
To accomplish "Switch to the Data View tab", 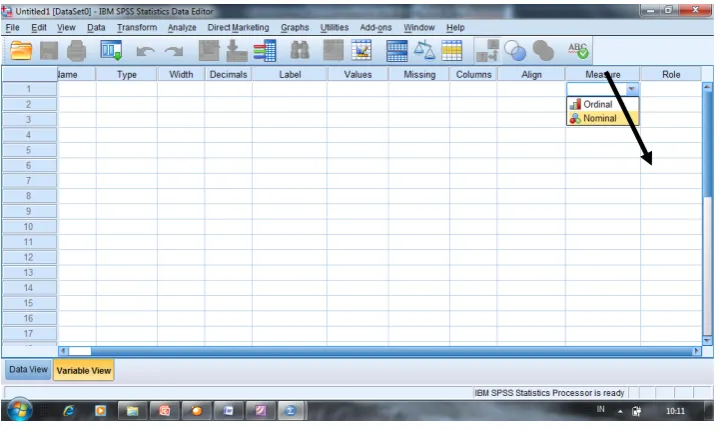I will click(x=28, y=369).
